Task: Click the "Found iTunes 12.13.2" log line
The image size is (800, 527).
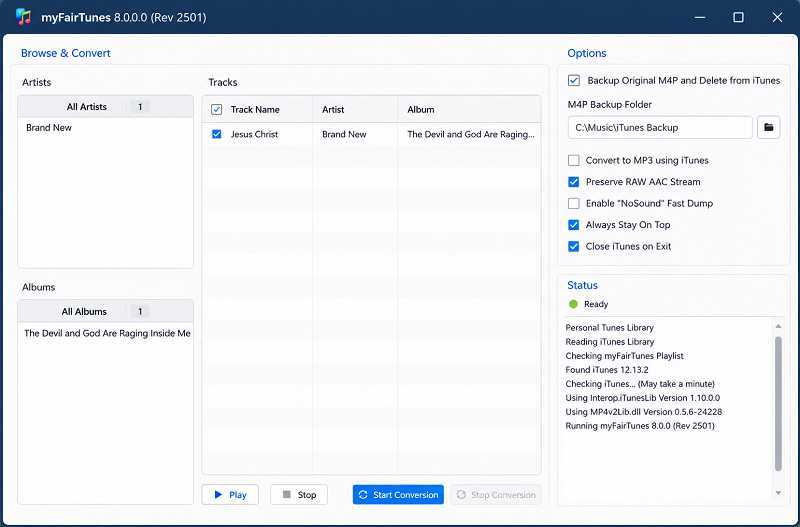Action: pyautogui.click(x=607, y=369)
